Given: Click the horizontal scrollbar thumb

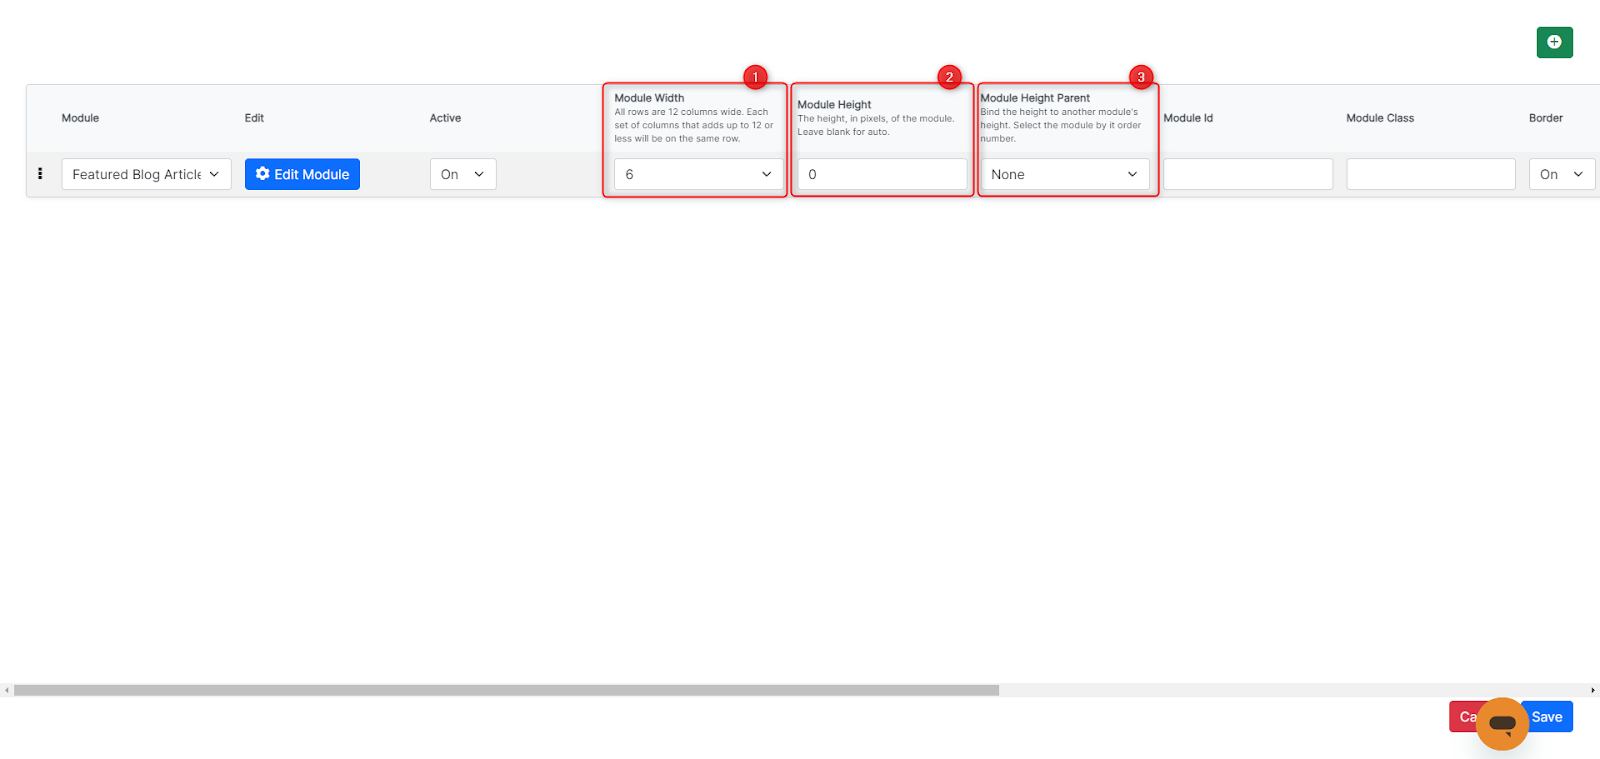Looking at the screenshot, I should click(506, 690).
